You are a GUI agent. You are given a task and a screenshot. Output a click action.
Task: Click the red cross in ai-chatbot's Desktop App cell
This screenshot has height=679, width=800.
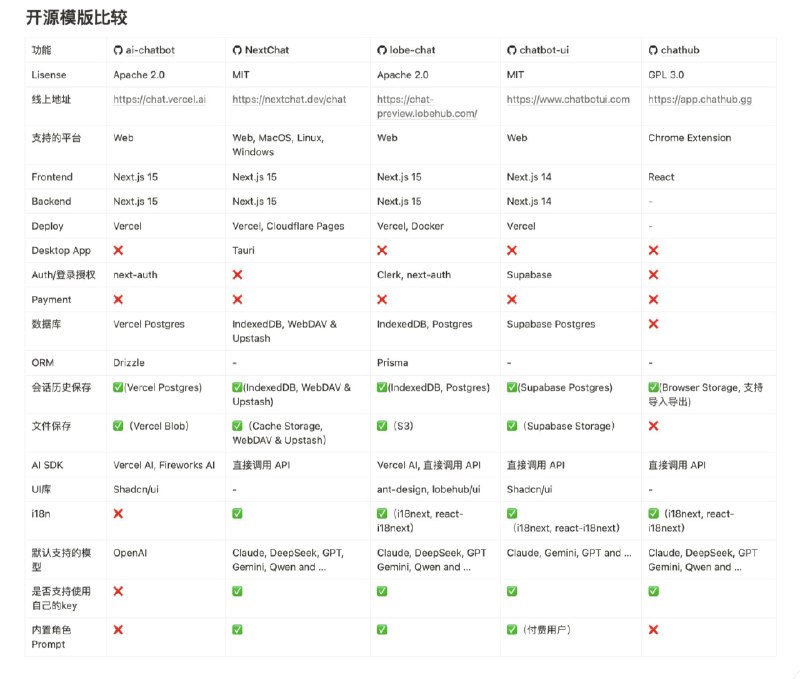[x=118, y=250]
